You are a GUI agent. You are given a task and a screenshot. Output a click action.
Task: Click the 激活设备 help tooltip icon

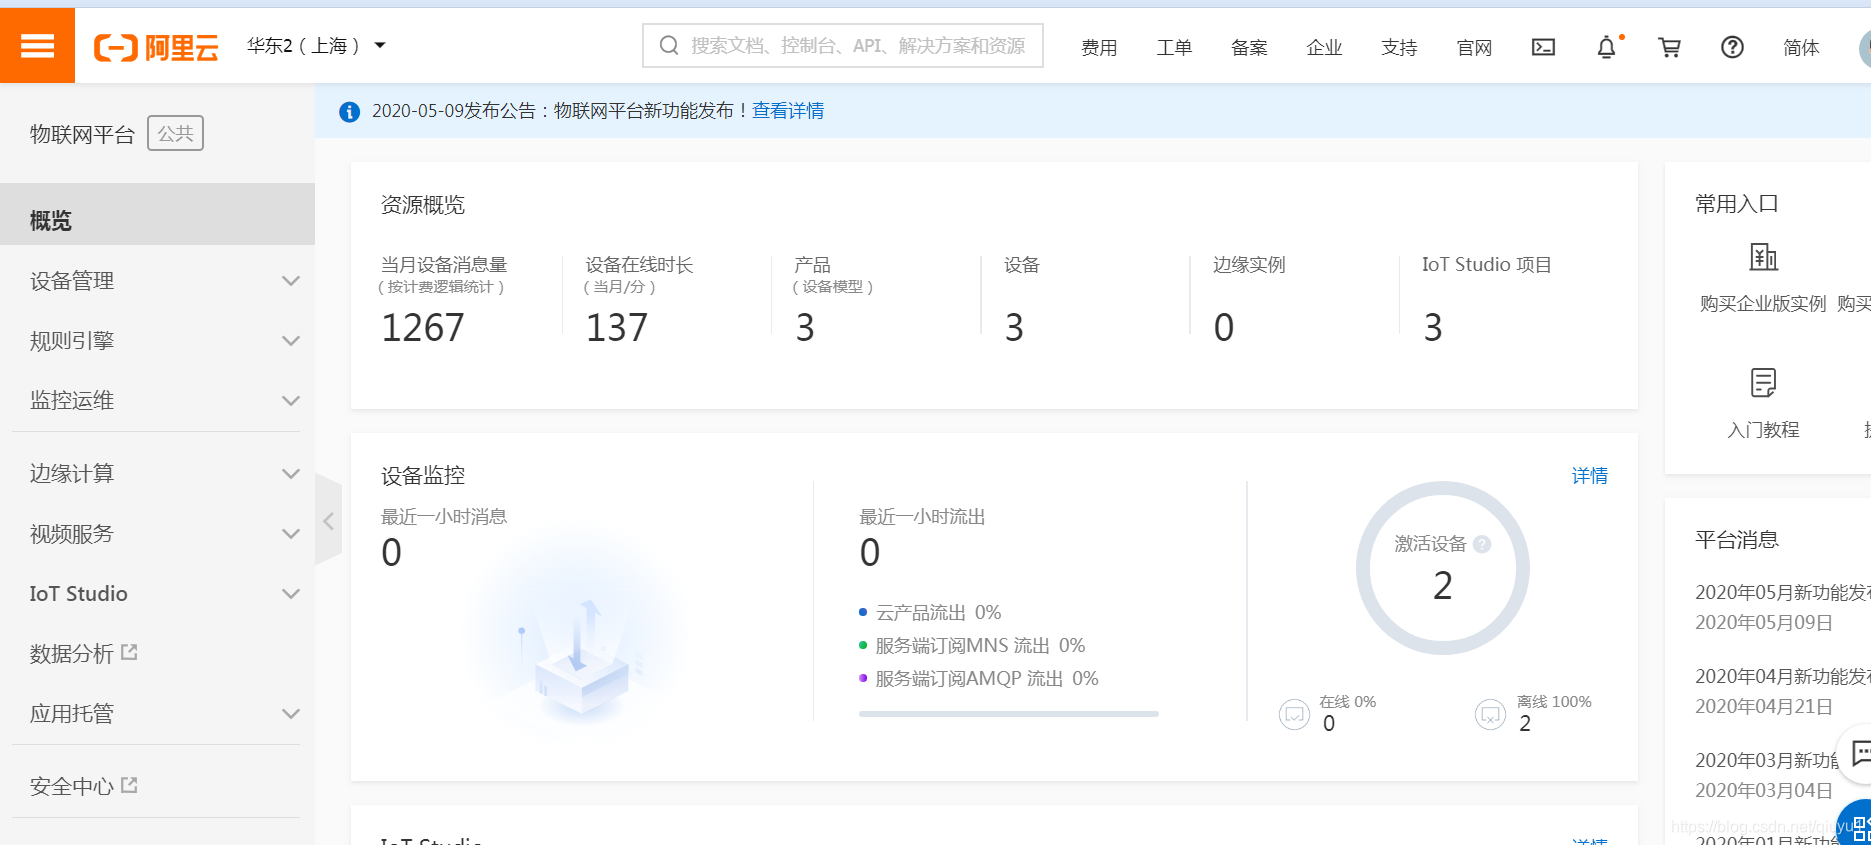point(1482,544)
